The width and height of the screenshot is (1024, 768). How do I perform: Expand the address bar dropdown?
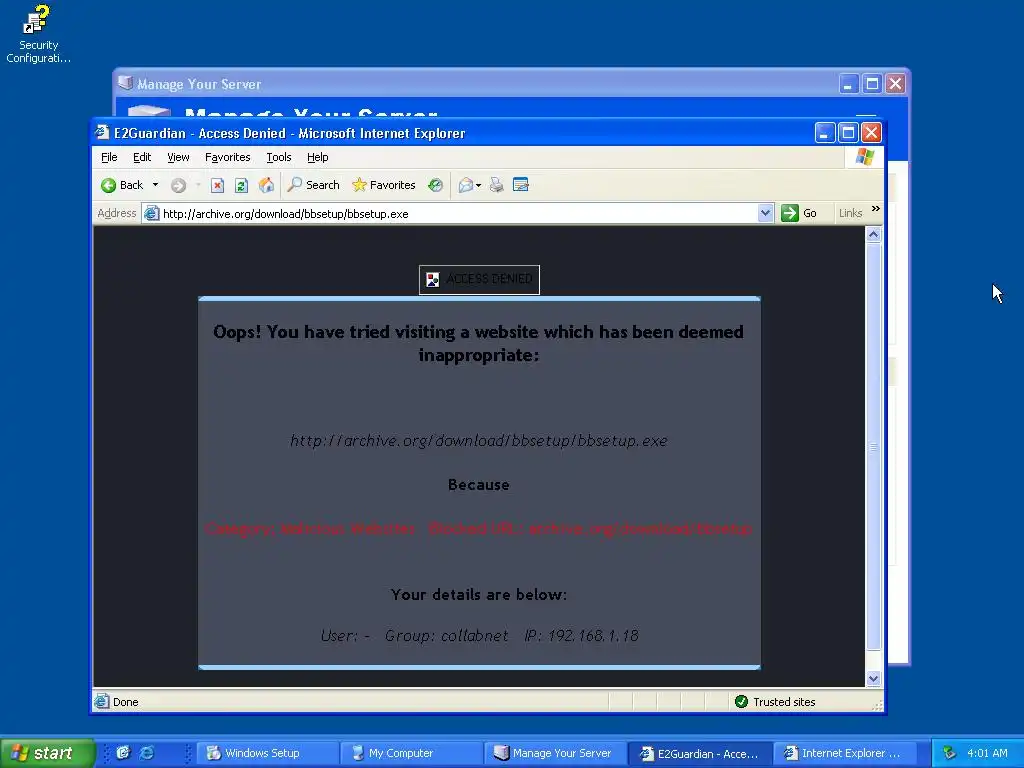pyautogui.click(x=765, y=213)
